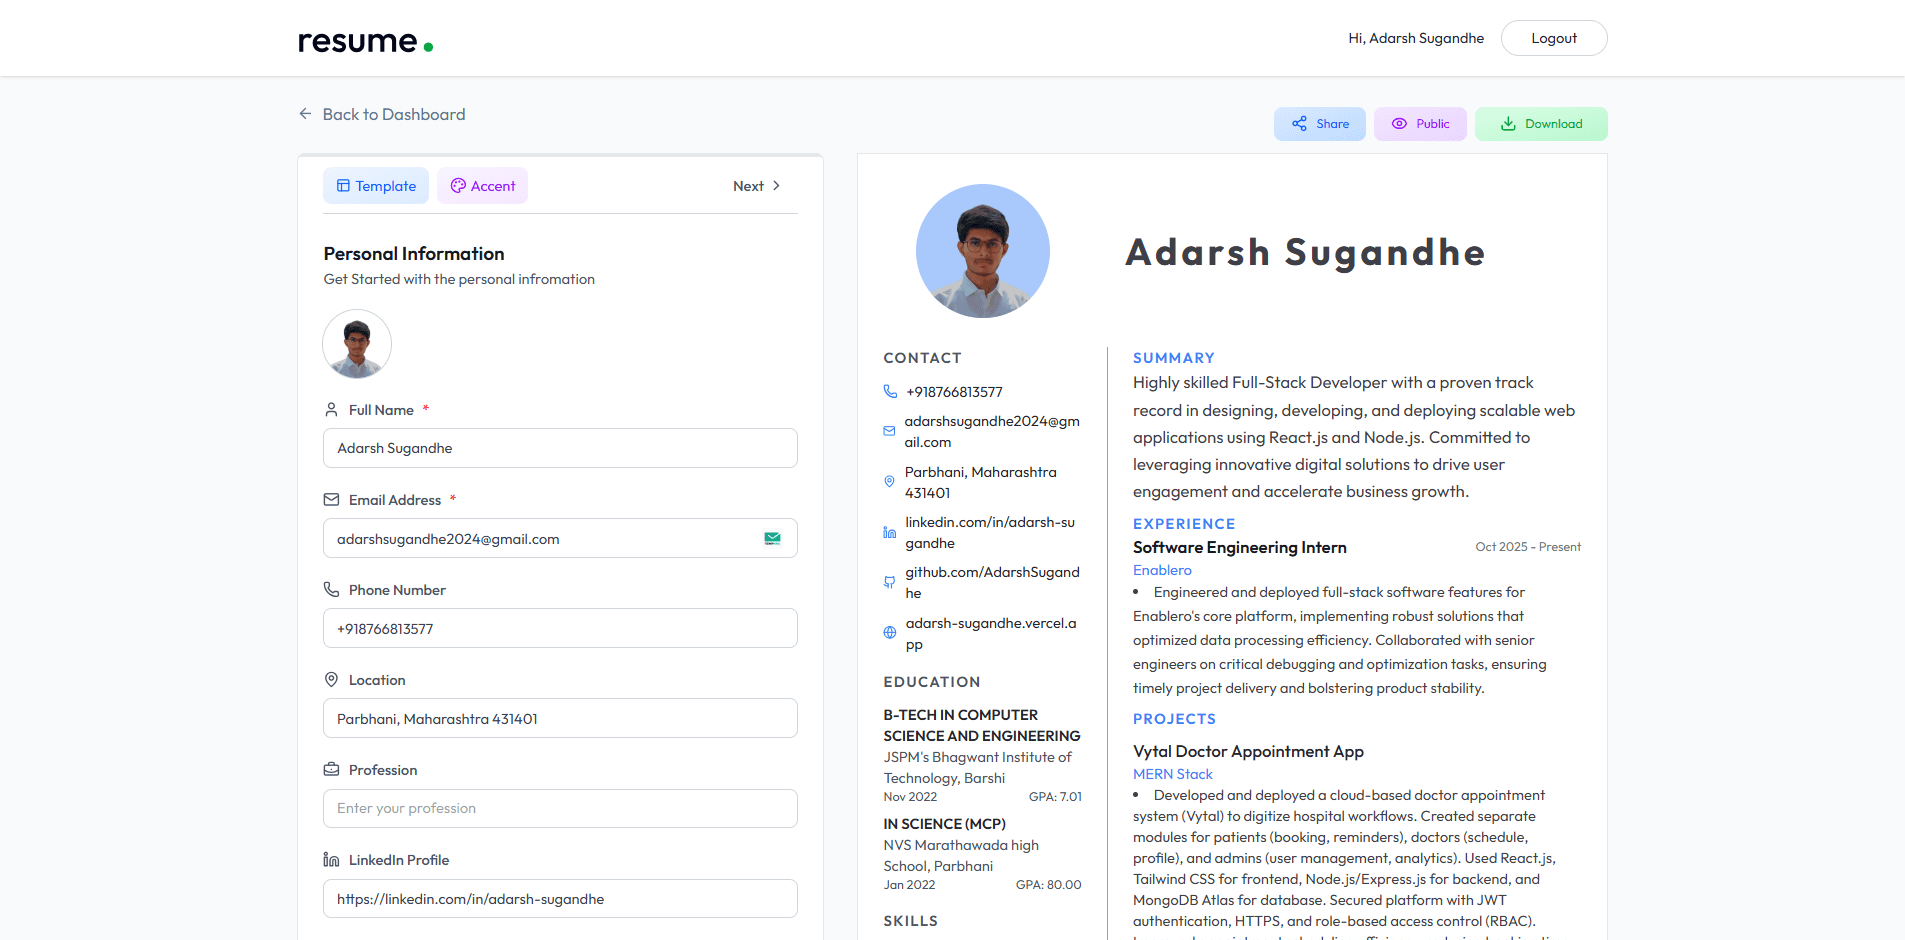Click the LinkedIn icon in the CONTACT section

890,531
